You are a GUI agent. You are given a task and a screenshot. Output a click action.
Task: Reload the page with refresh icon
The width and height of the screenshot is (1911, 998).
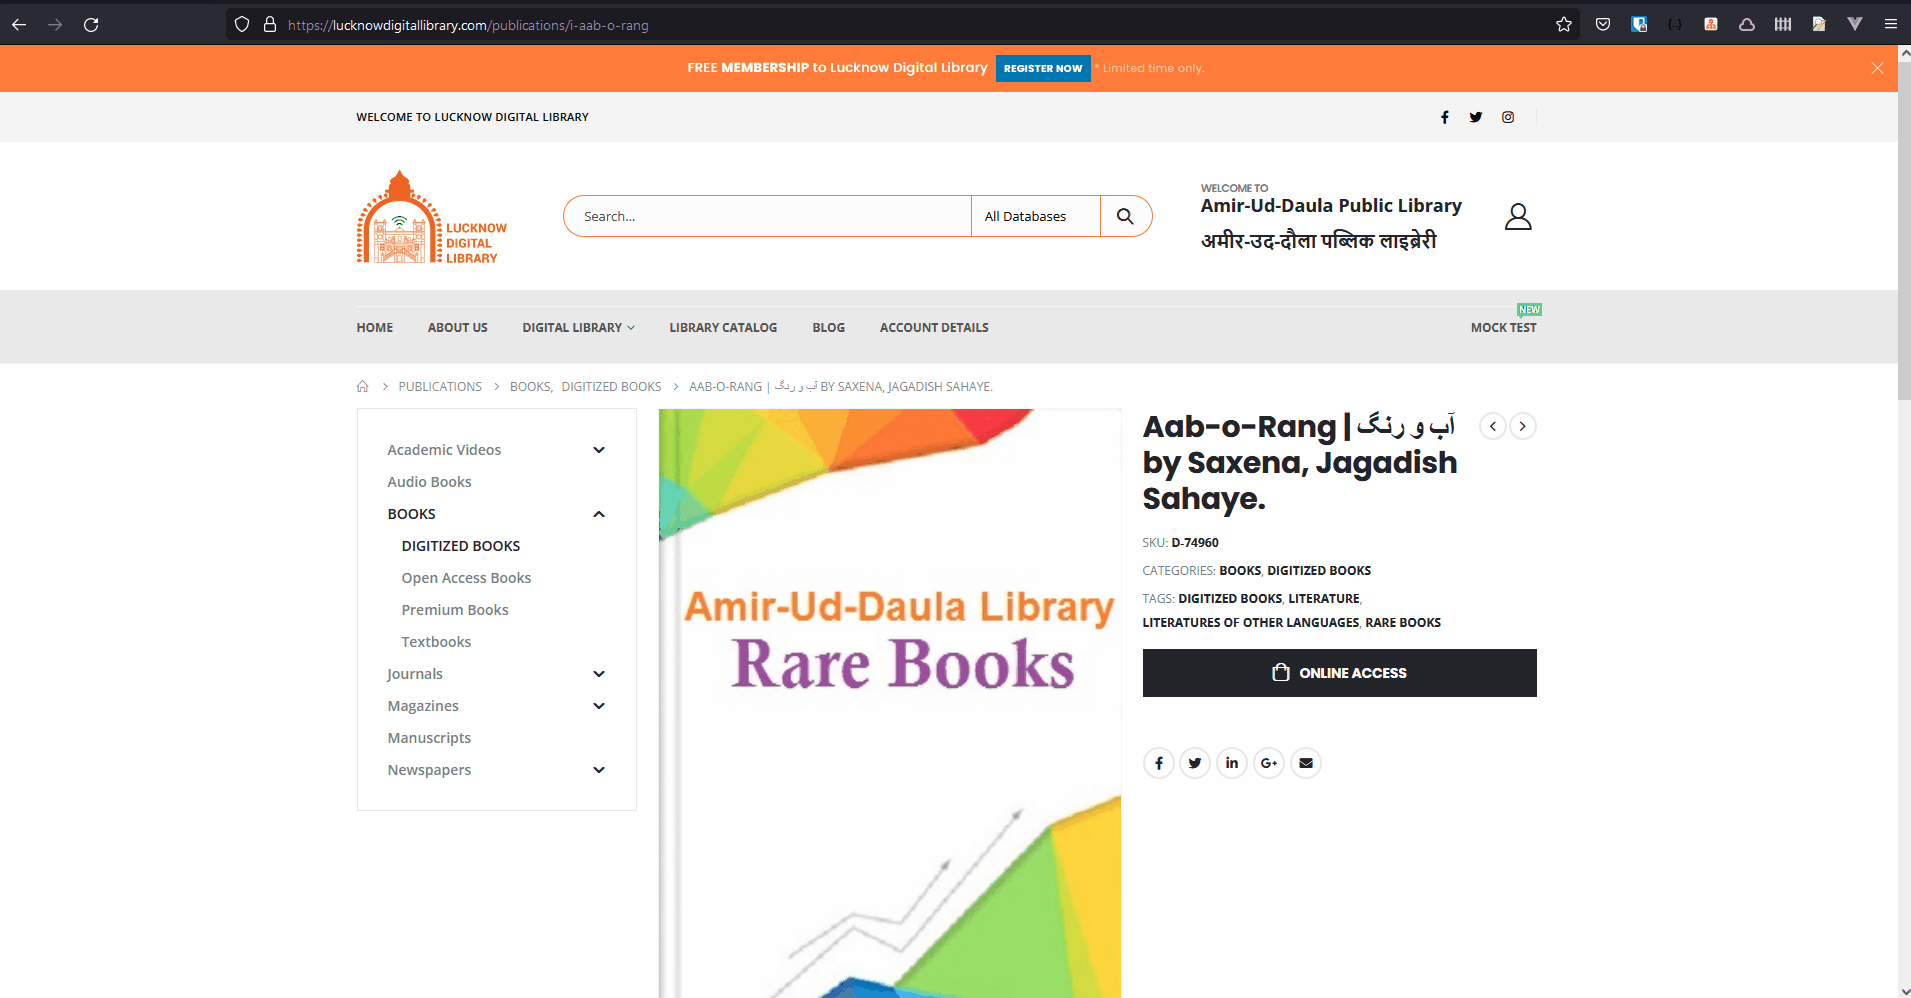coord(91,25)
